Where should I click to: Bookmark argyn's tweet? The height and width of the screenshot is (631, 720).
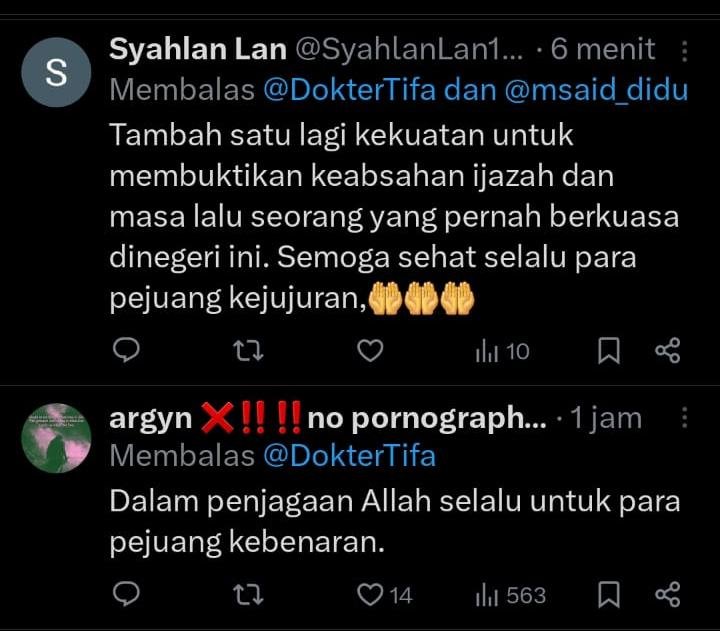click(x=609, y=595)
